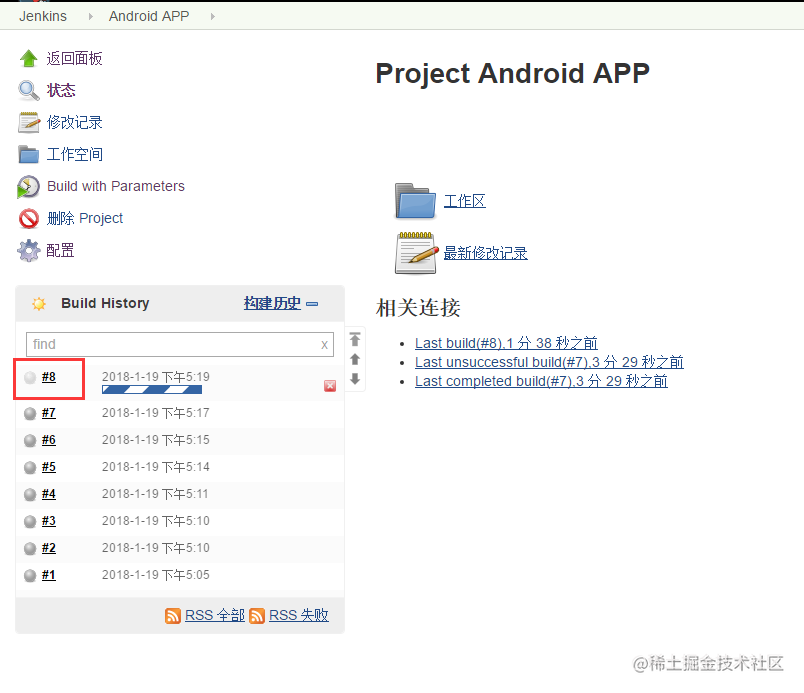This screenshot has width=804, height=693.
Task: Open the 最新修改记录 link
Action: coord(486,253)
